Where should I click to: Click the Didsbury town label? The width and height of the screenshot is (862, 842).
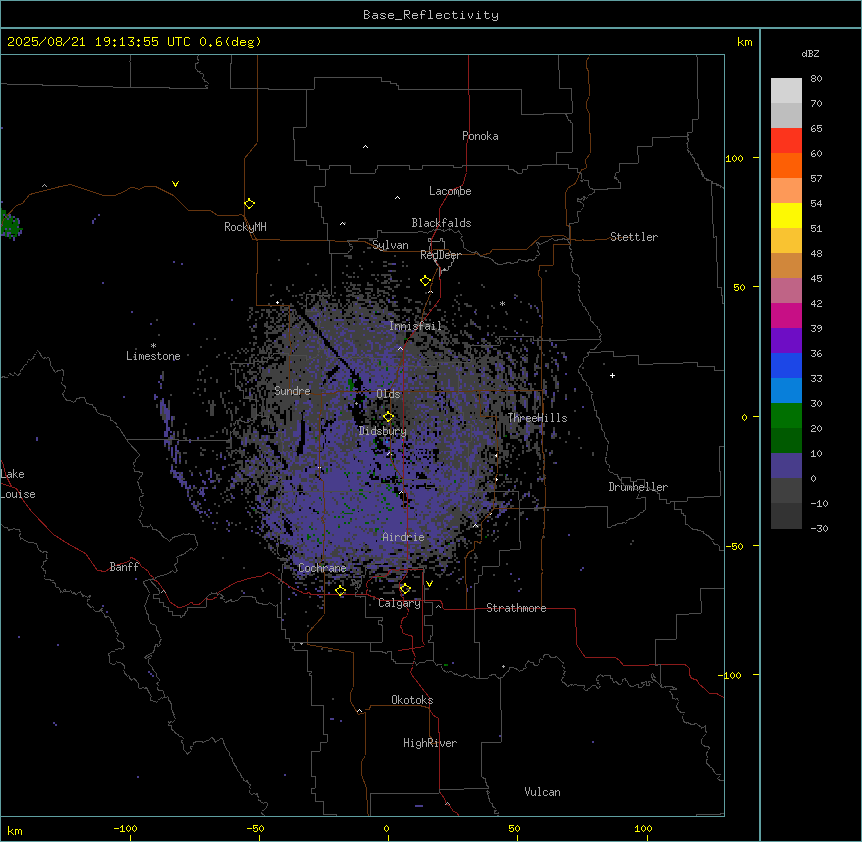[x=383, y=431]
